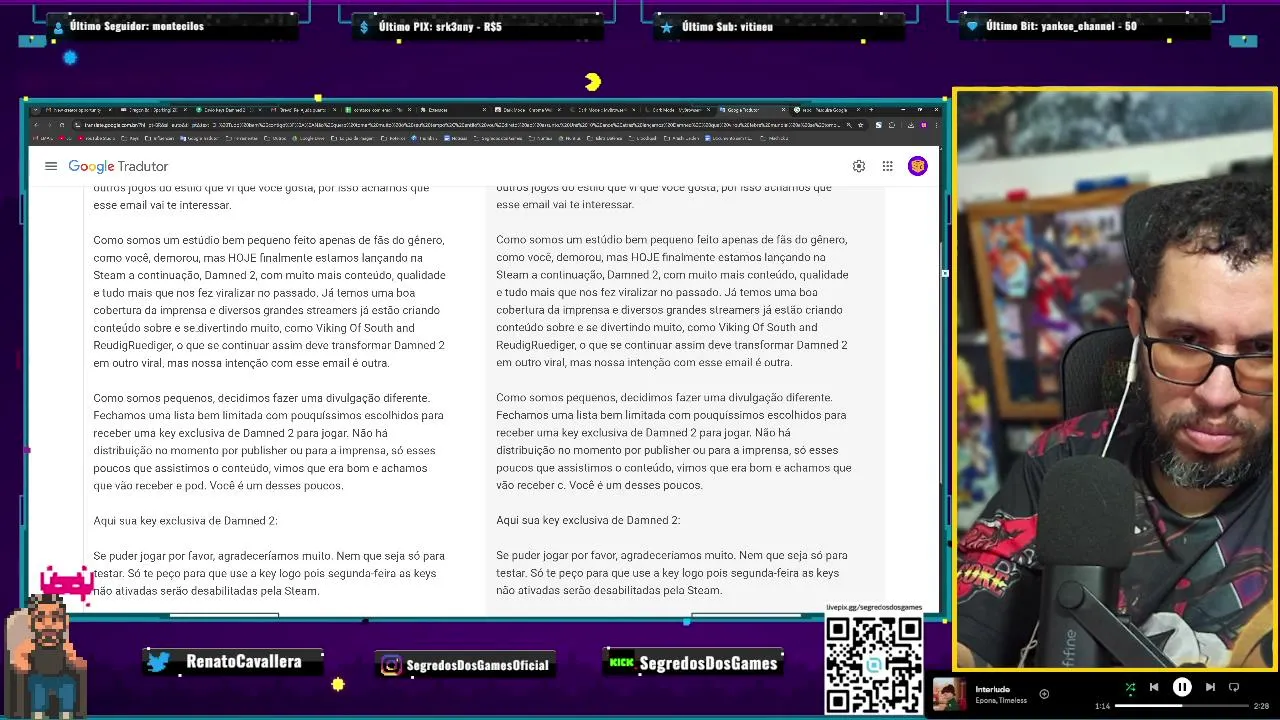1280x720 pixels.
Task: Click the artist name Epona, Timeless
Action: [x=1001, y=700]
